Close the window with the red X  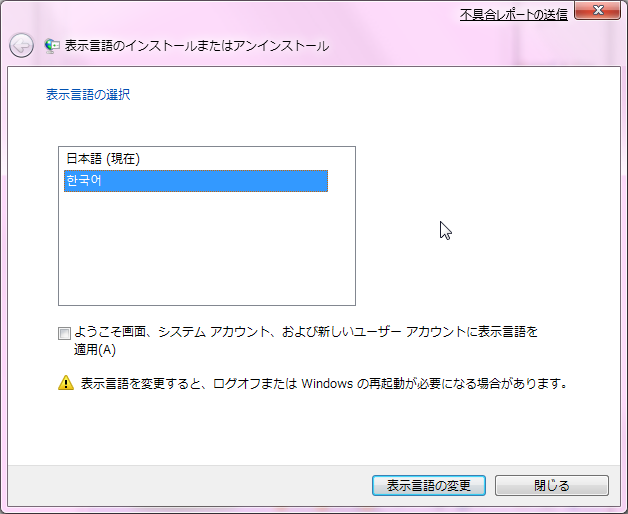pos(598,12)
